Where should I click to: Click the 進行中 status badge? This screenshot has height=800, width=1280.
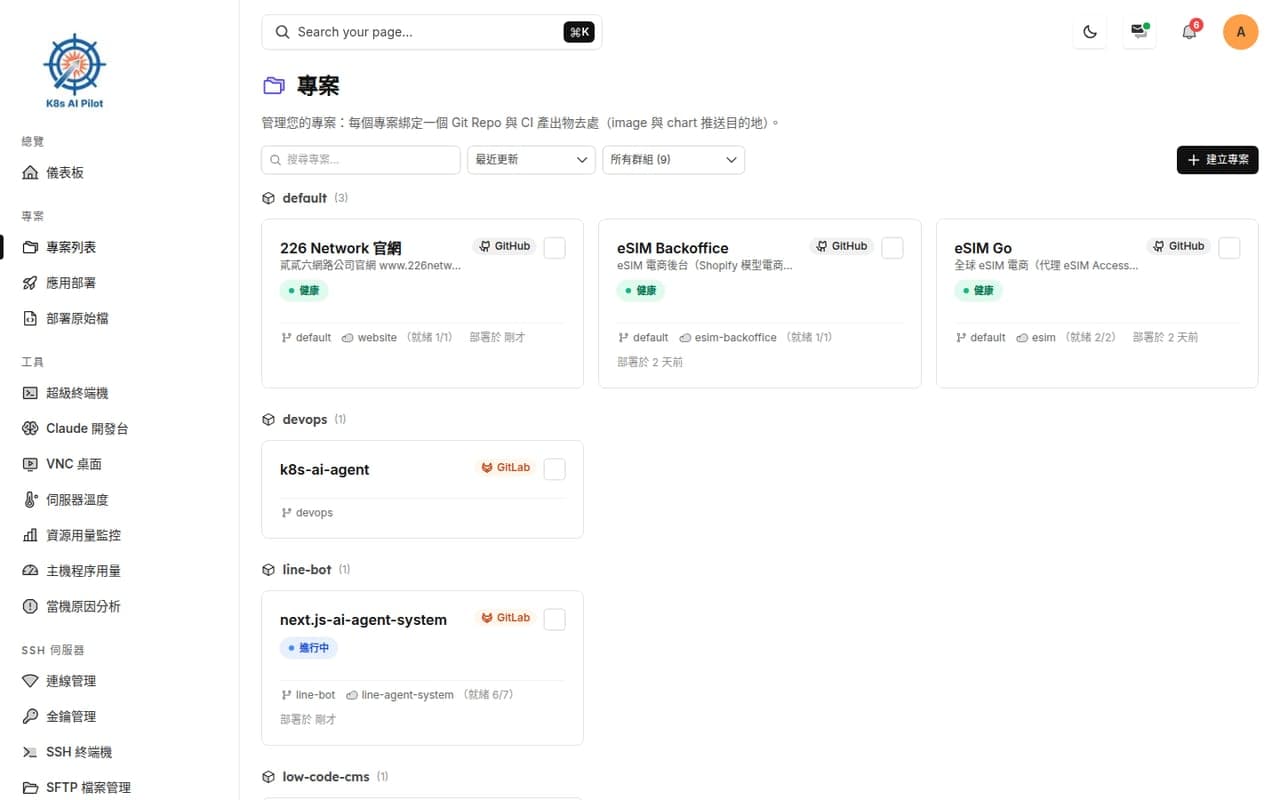(309, 648)
